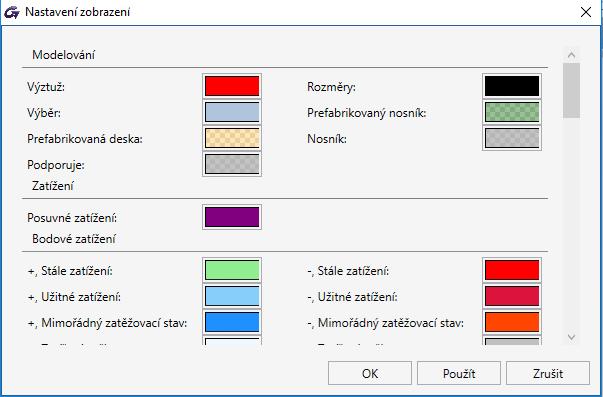603x397 pixels.
Task: Open the red '-, Stále zatížení' swatch
Action: click(512, 270)
